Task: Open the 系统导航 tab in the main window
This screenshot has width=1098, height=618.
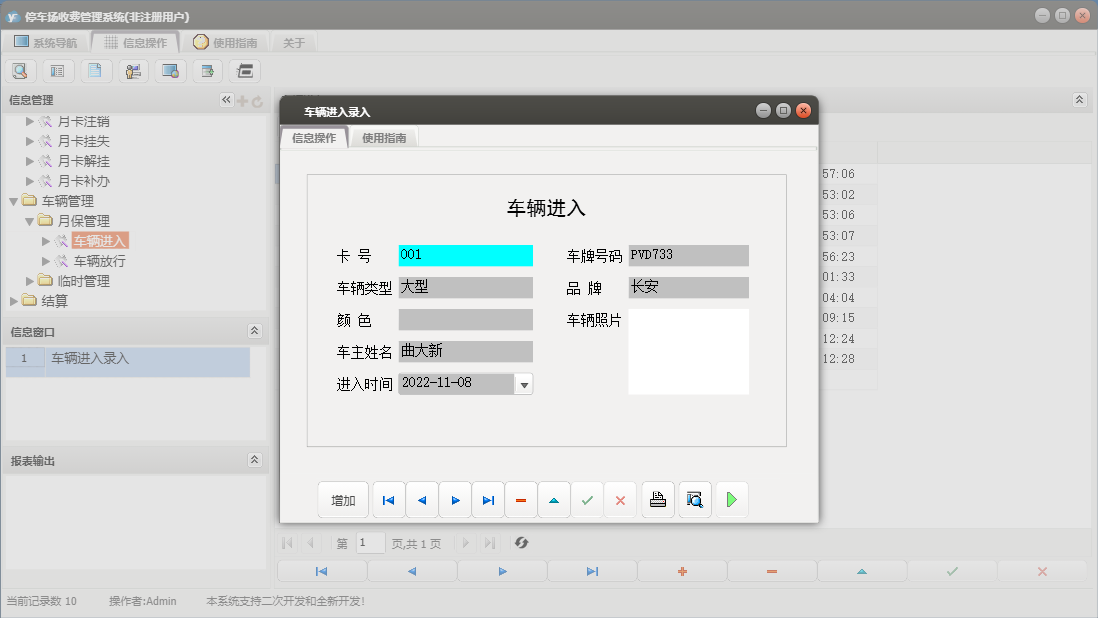Action: coord(49,42)
